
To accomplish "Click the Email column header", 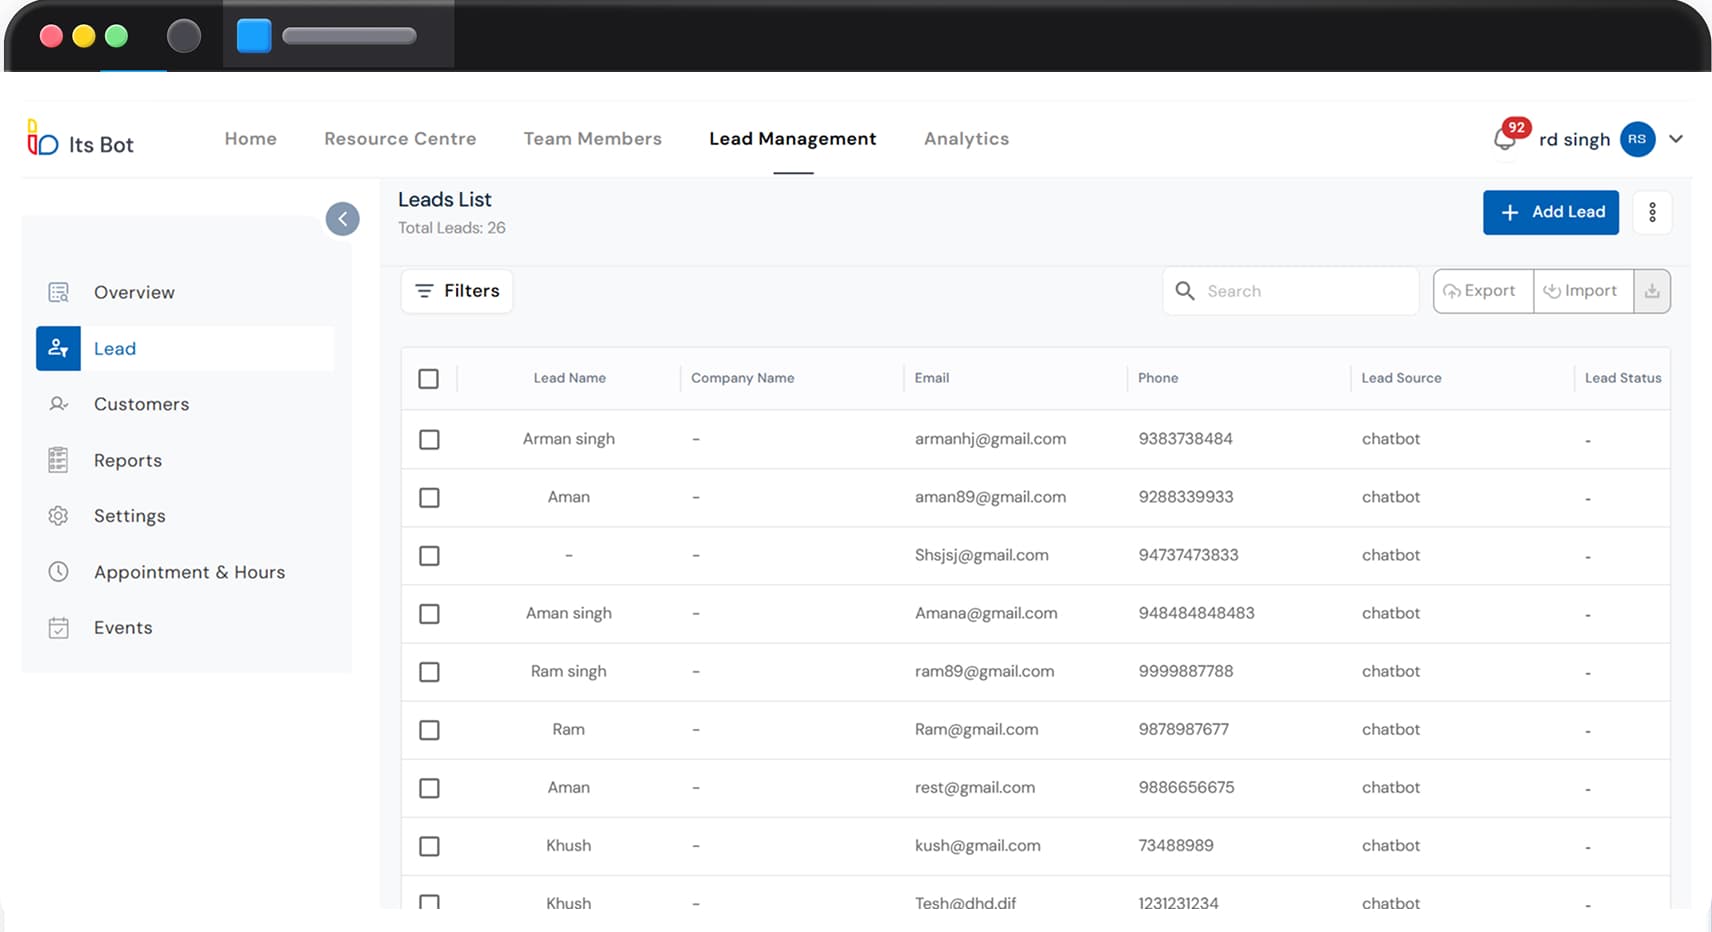I will [931, 378].
